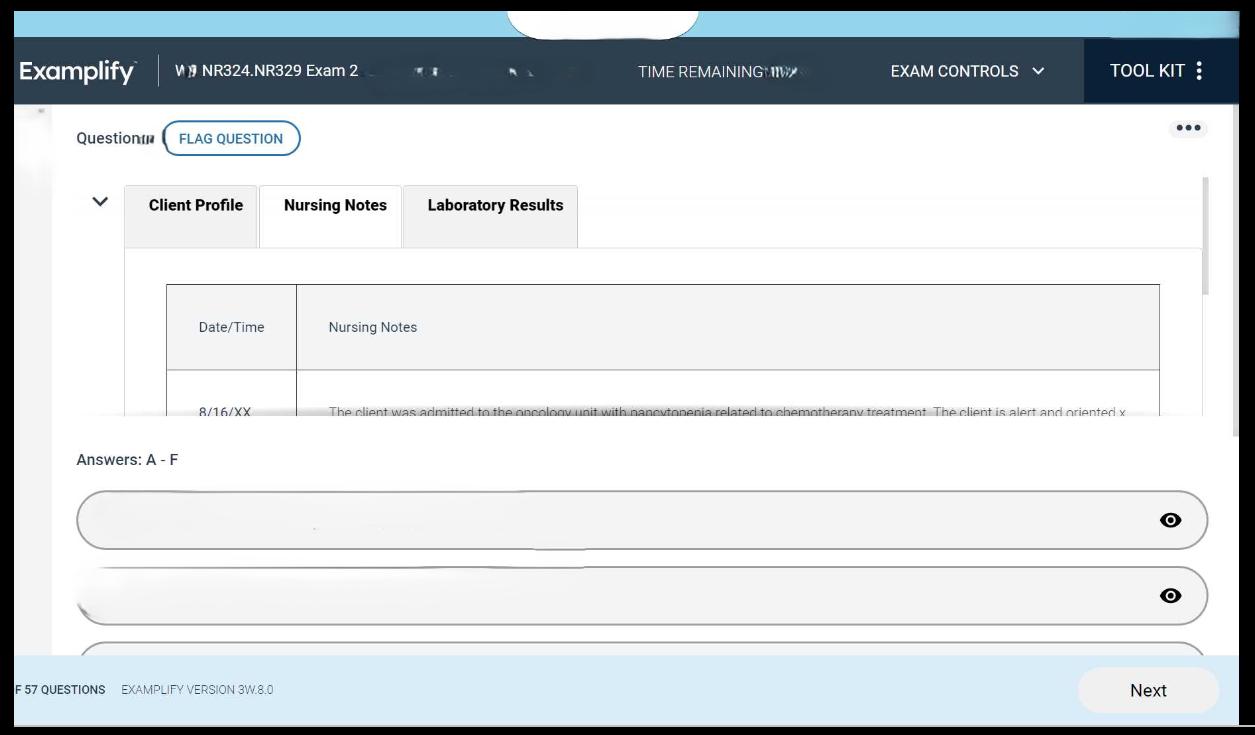Click the case study panel scrollbar
Image resolution: width=1255 pixels, height=735 pixels.
click(x=1205, y=236)
